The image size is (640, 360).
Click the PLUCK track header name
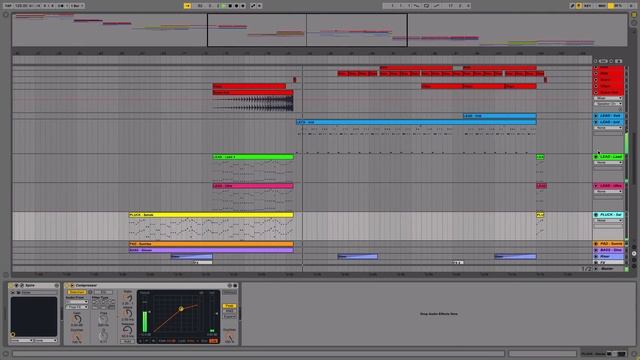[x=611, y=215]
